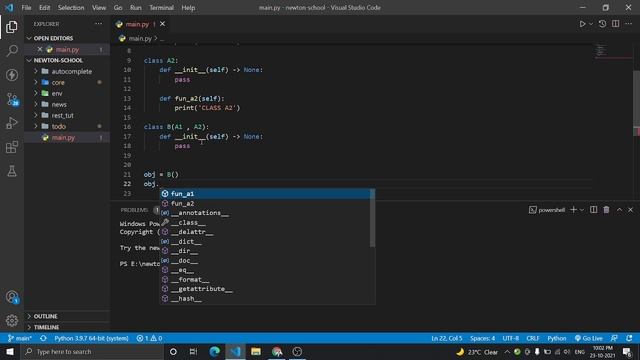Kill terminal with trash icon

click(x=607, y=210)
